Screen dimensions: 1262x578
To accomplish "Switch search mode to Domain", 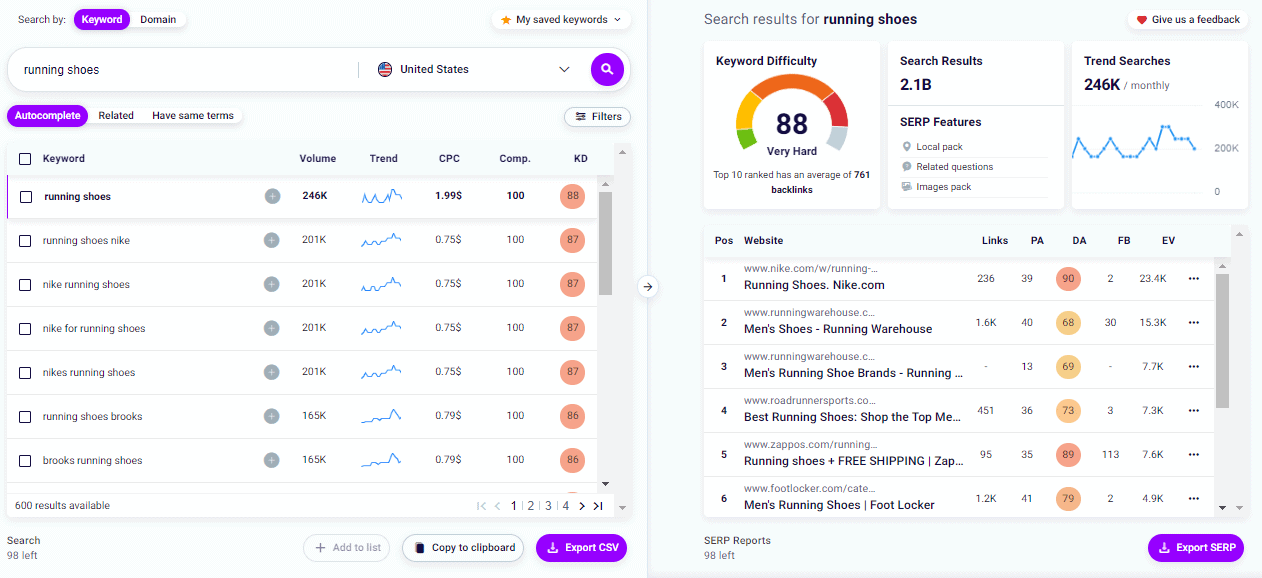I will [158, 18].
